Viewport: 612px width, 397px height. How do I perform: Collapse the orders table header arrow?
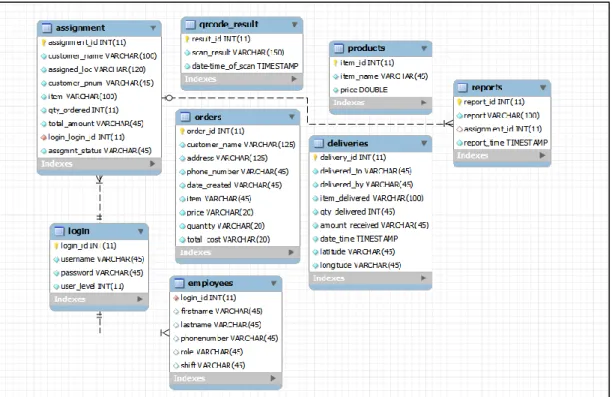(x=292, y=117)
